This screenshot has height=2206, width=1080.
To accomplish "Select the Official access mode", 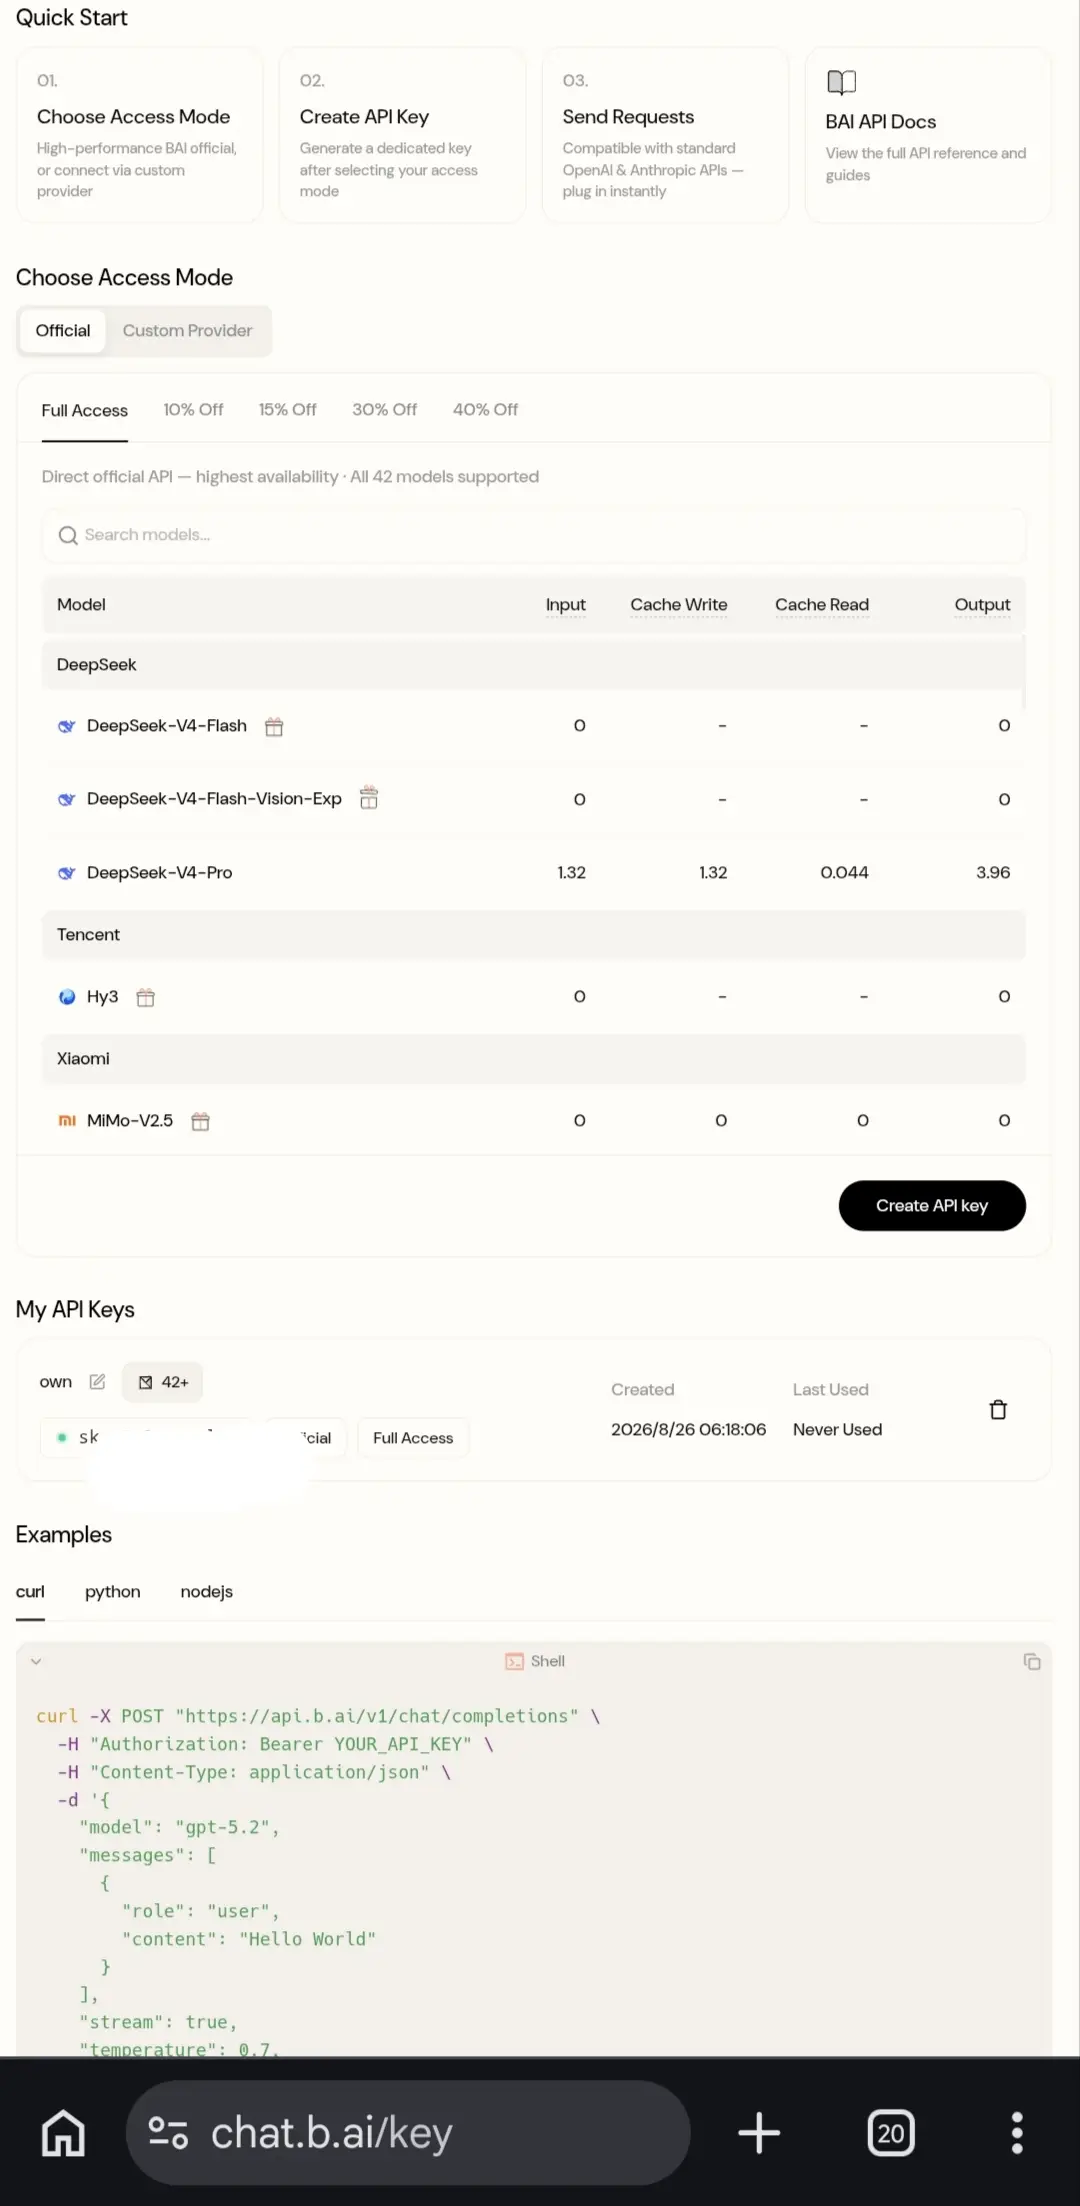I will (63, 331).
